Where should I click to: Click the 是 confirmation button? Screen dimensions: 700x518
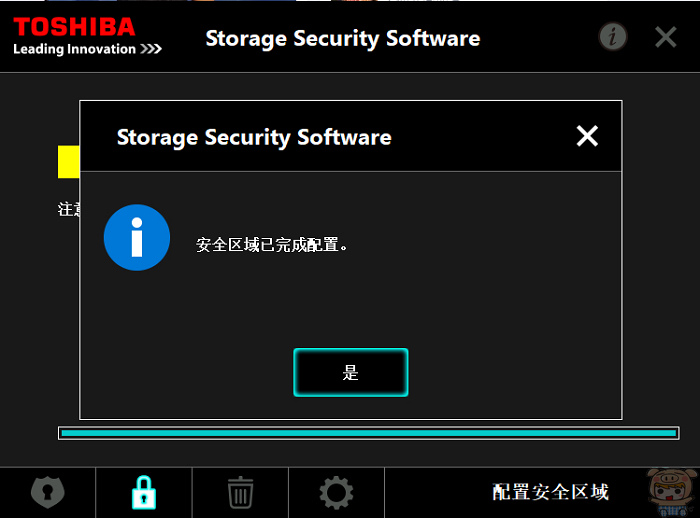(350, 372)
